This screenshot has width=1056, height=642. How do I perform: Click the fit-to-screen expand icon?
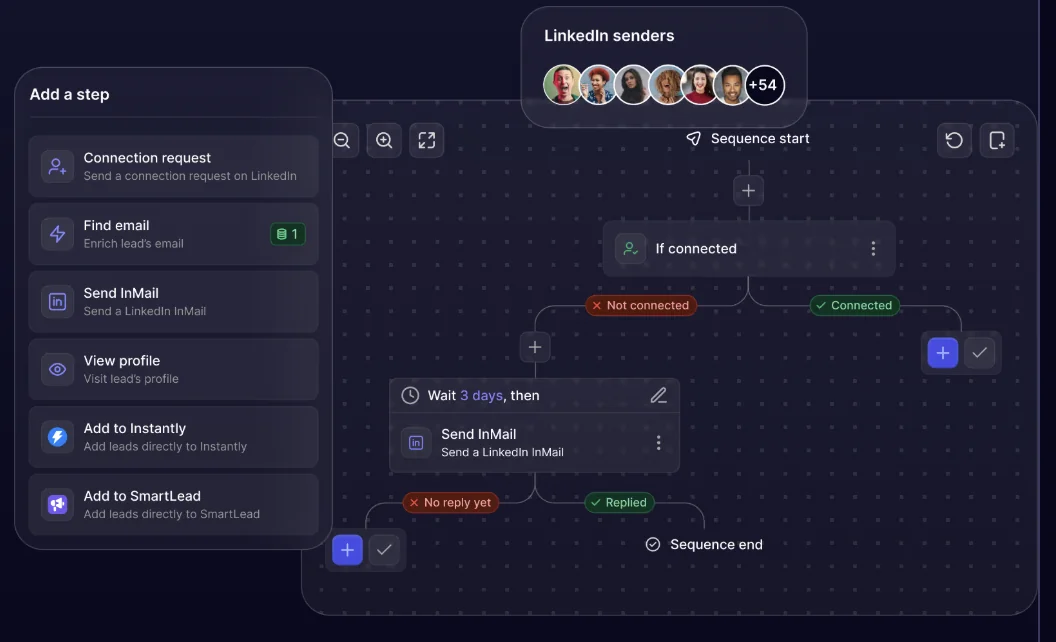tap(426, 140)
